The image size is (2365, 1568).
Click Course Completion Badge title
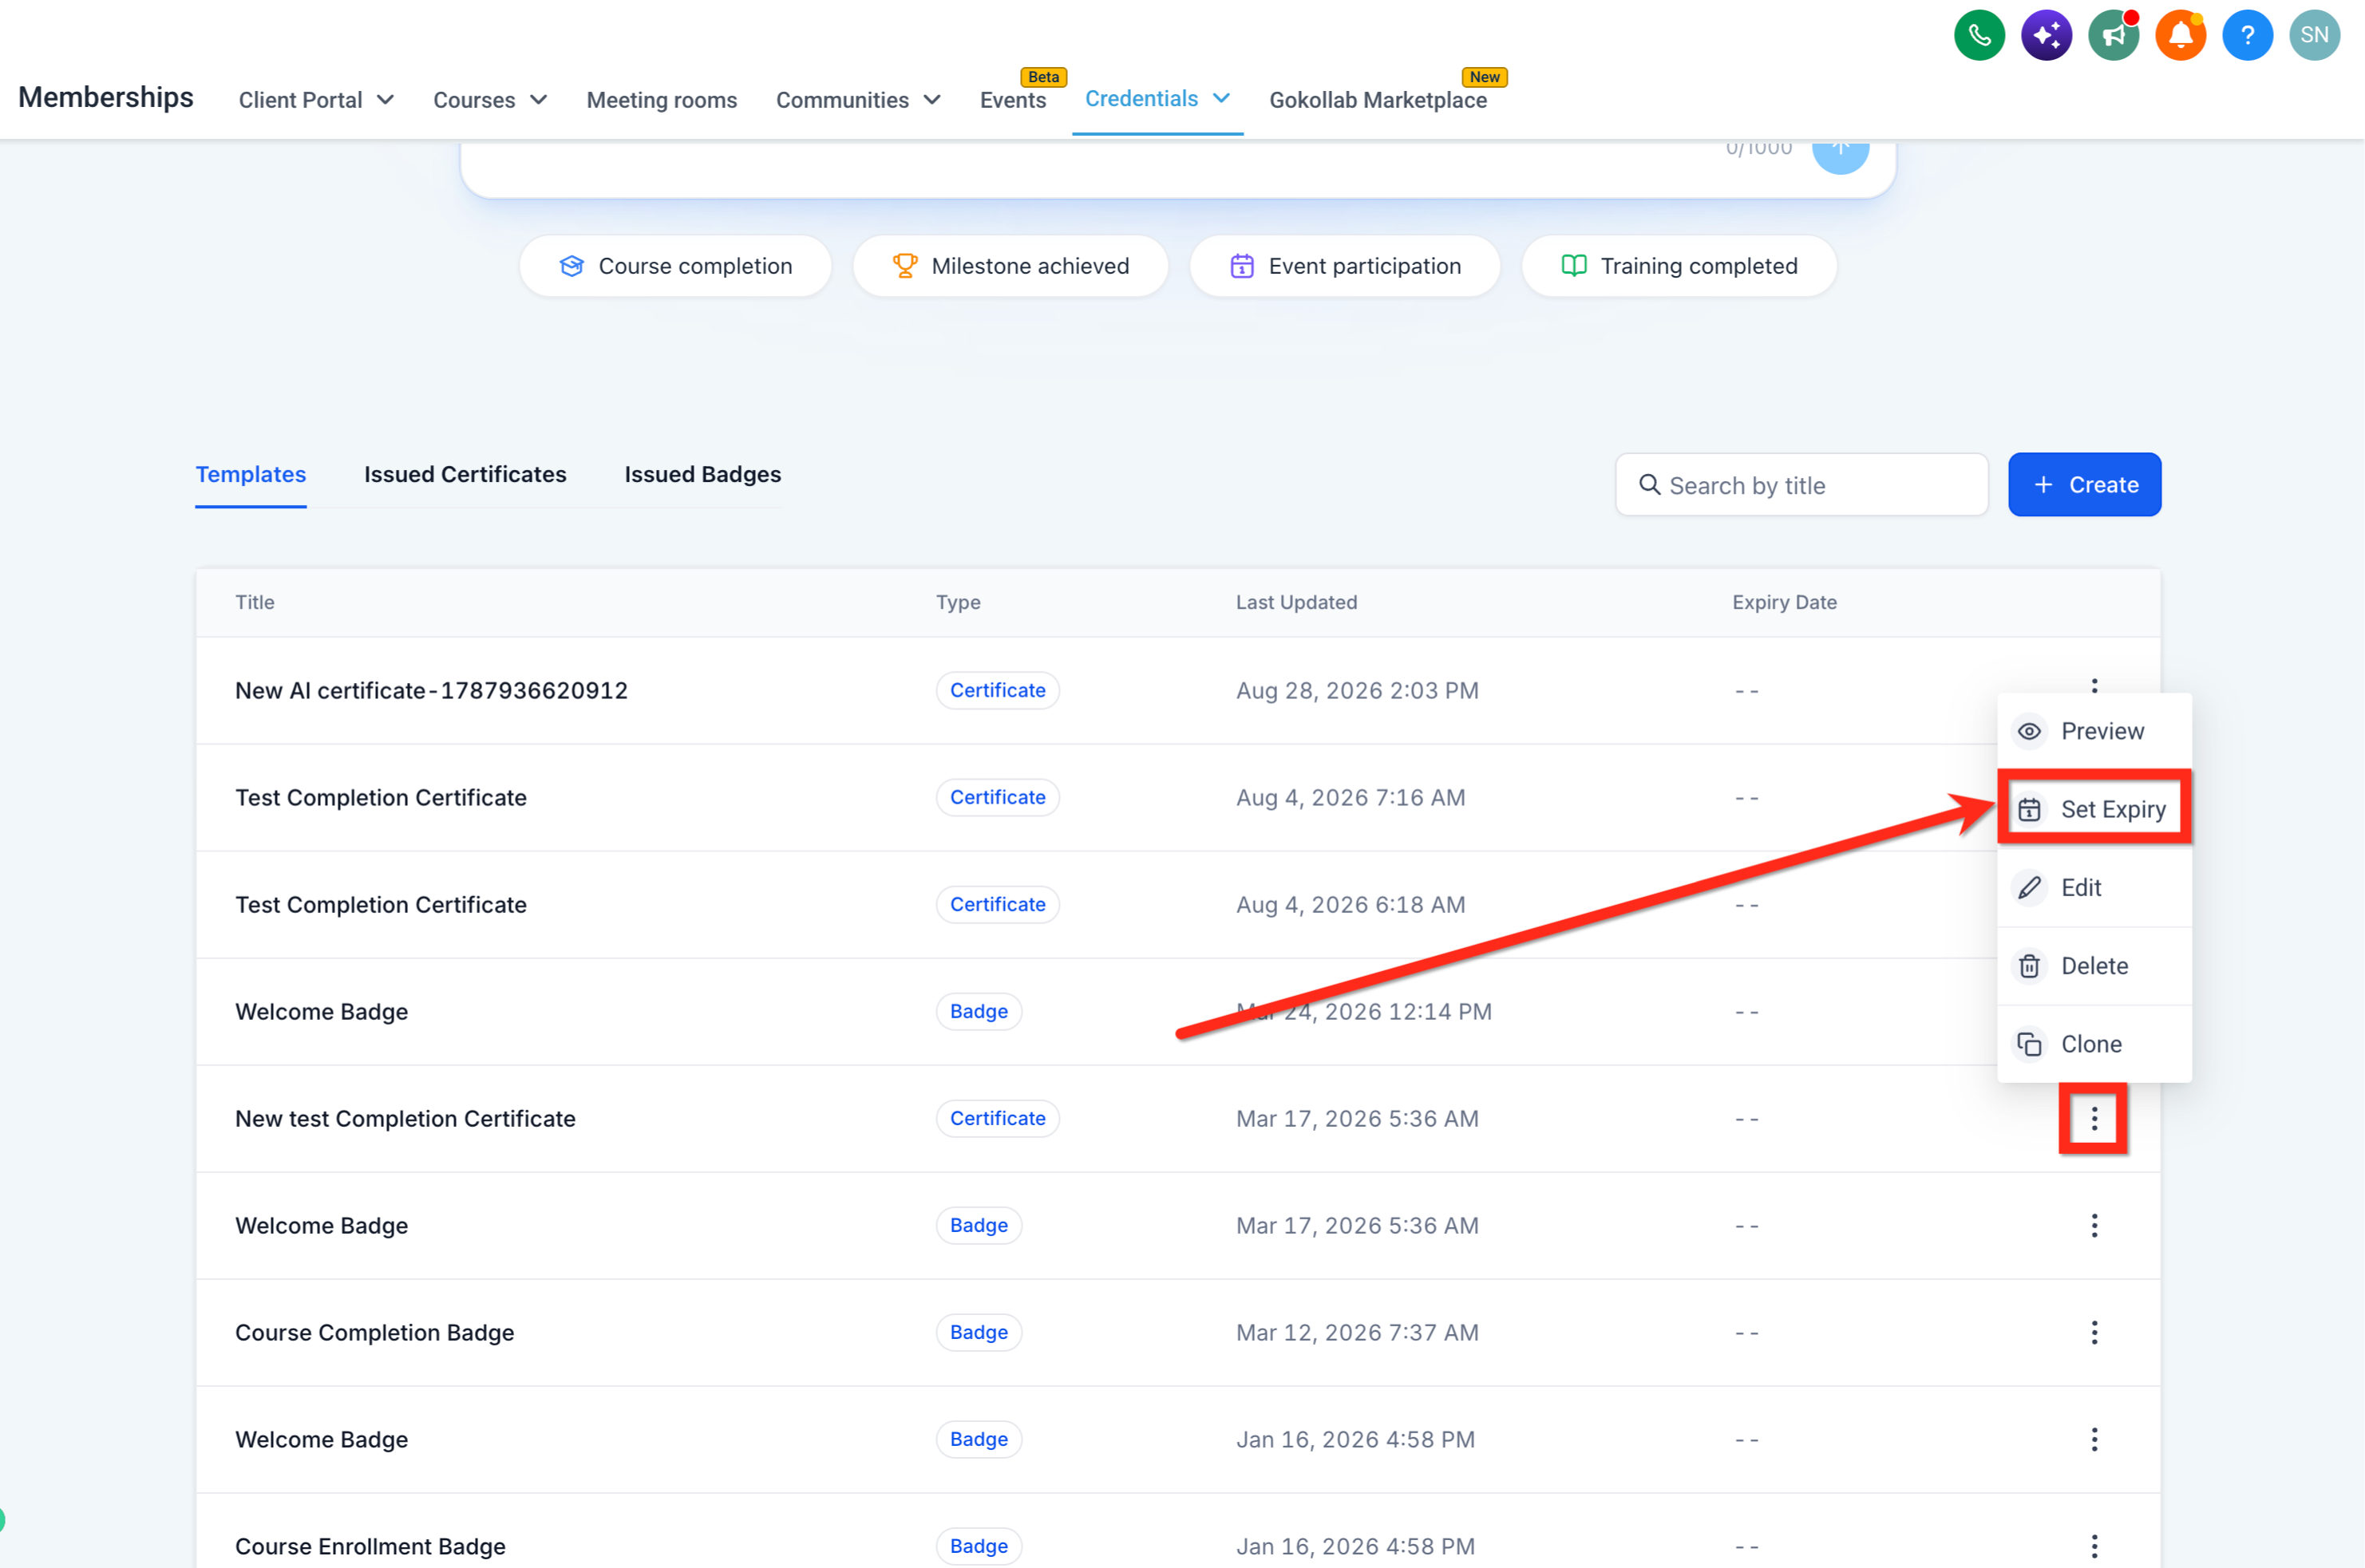tap(374, 1333)
